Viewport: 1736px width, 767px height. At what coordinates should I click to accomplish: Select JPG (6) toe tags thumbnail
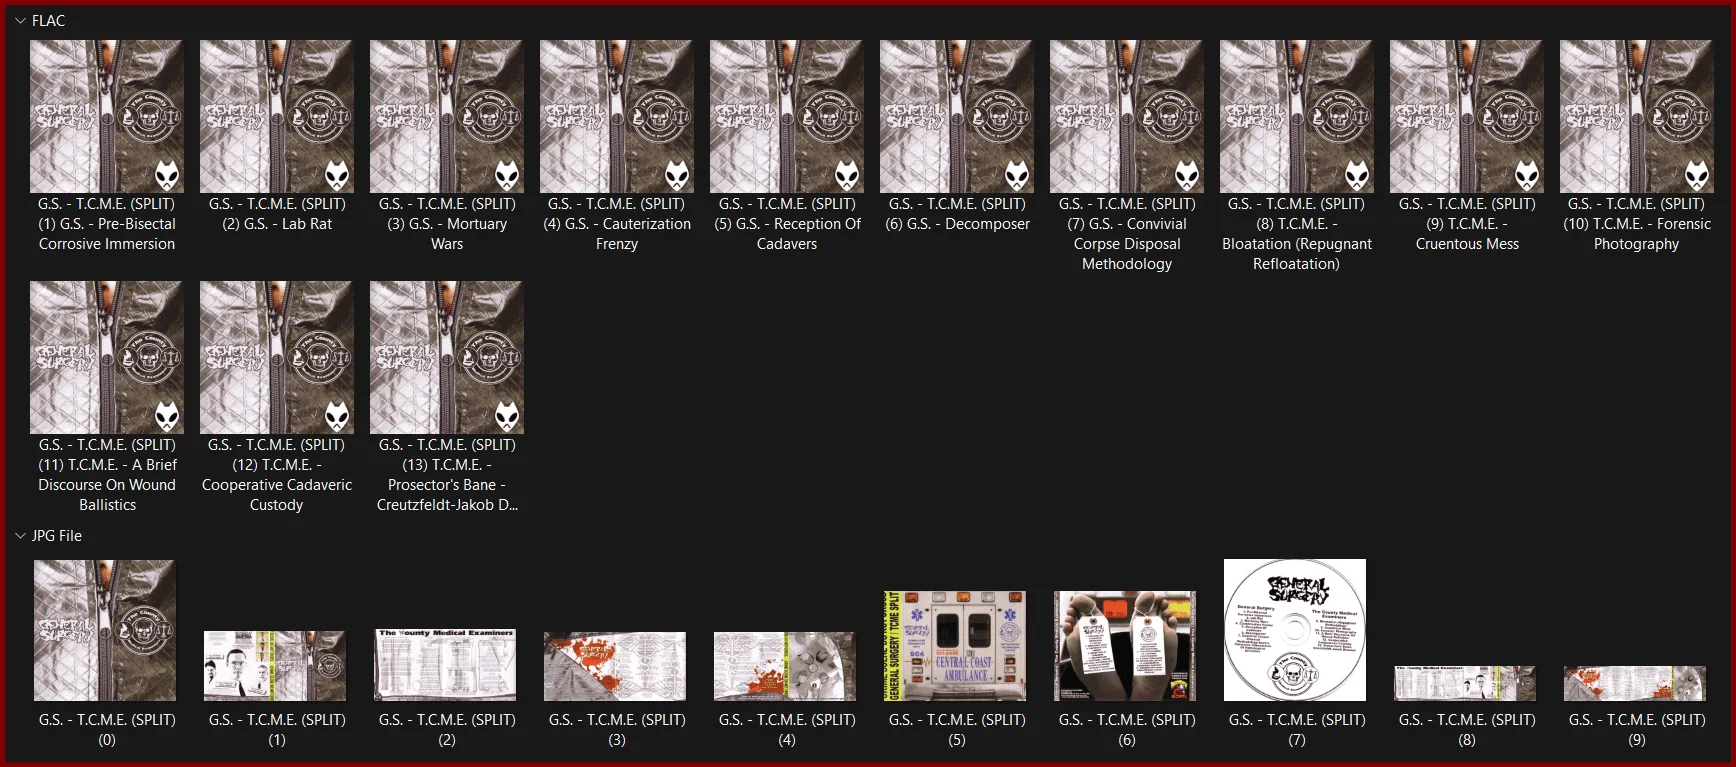pos(1125,646)
